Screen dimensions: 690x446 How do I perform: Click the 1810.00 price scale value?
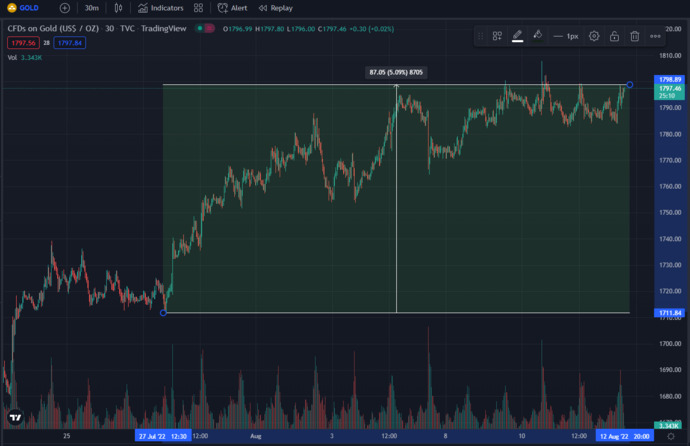tap(670, 55)
